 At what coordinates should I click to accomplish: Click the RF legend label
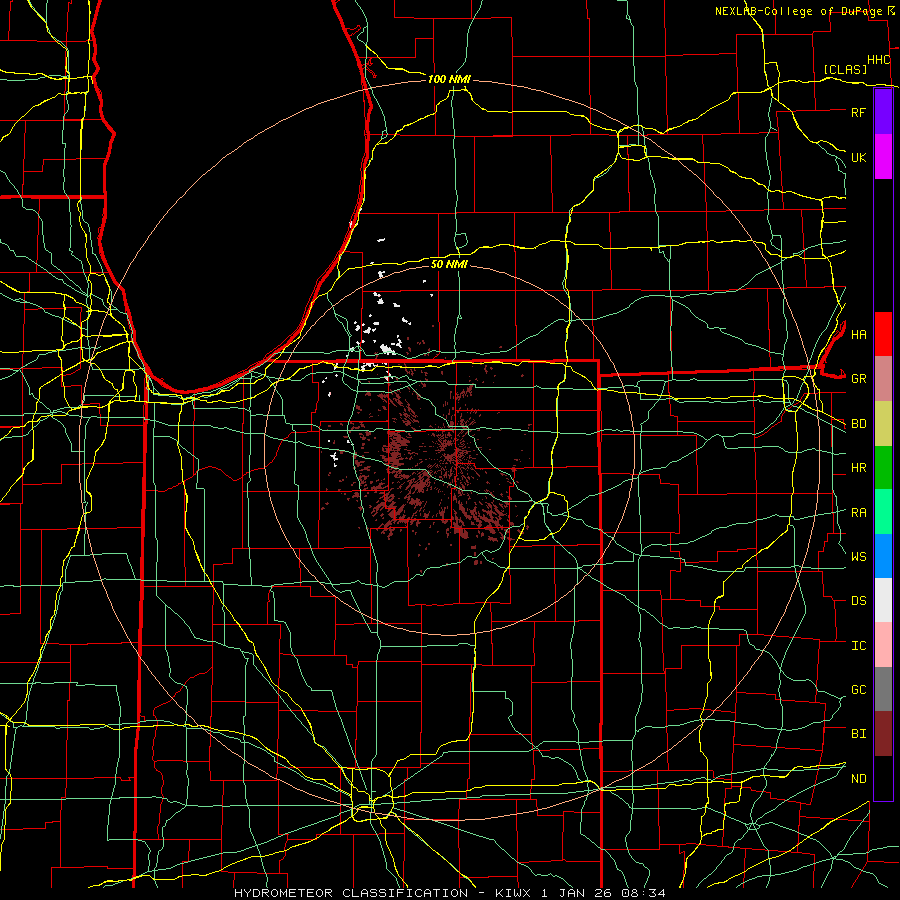pyautogui.click(x=859, y=112)
